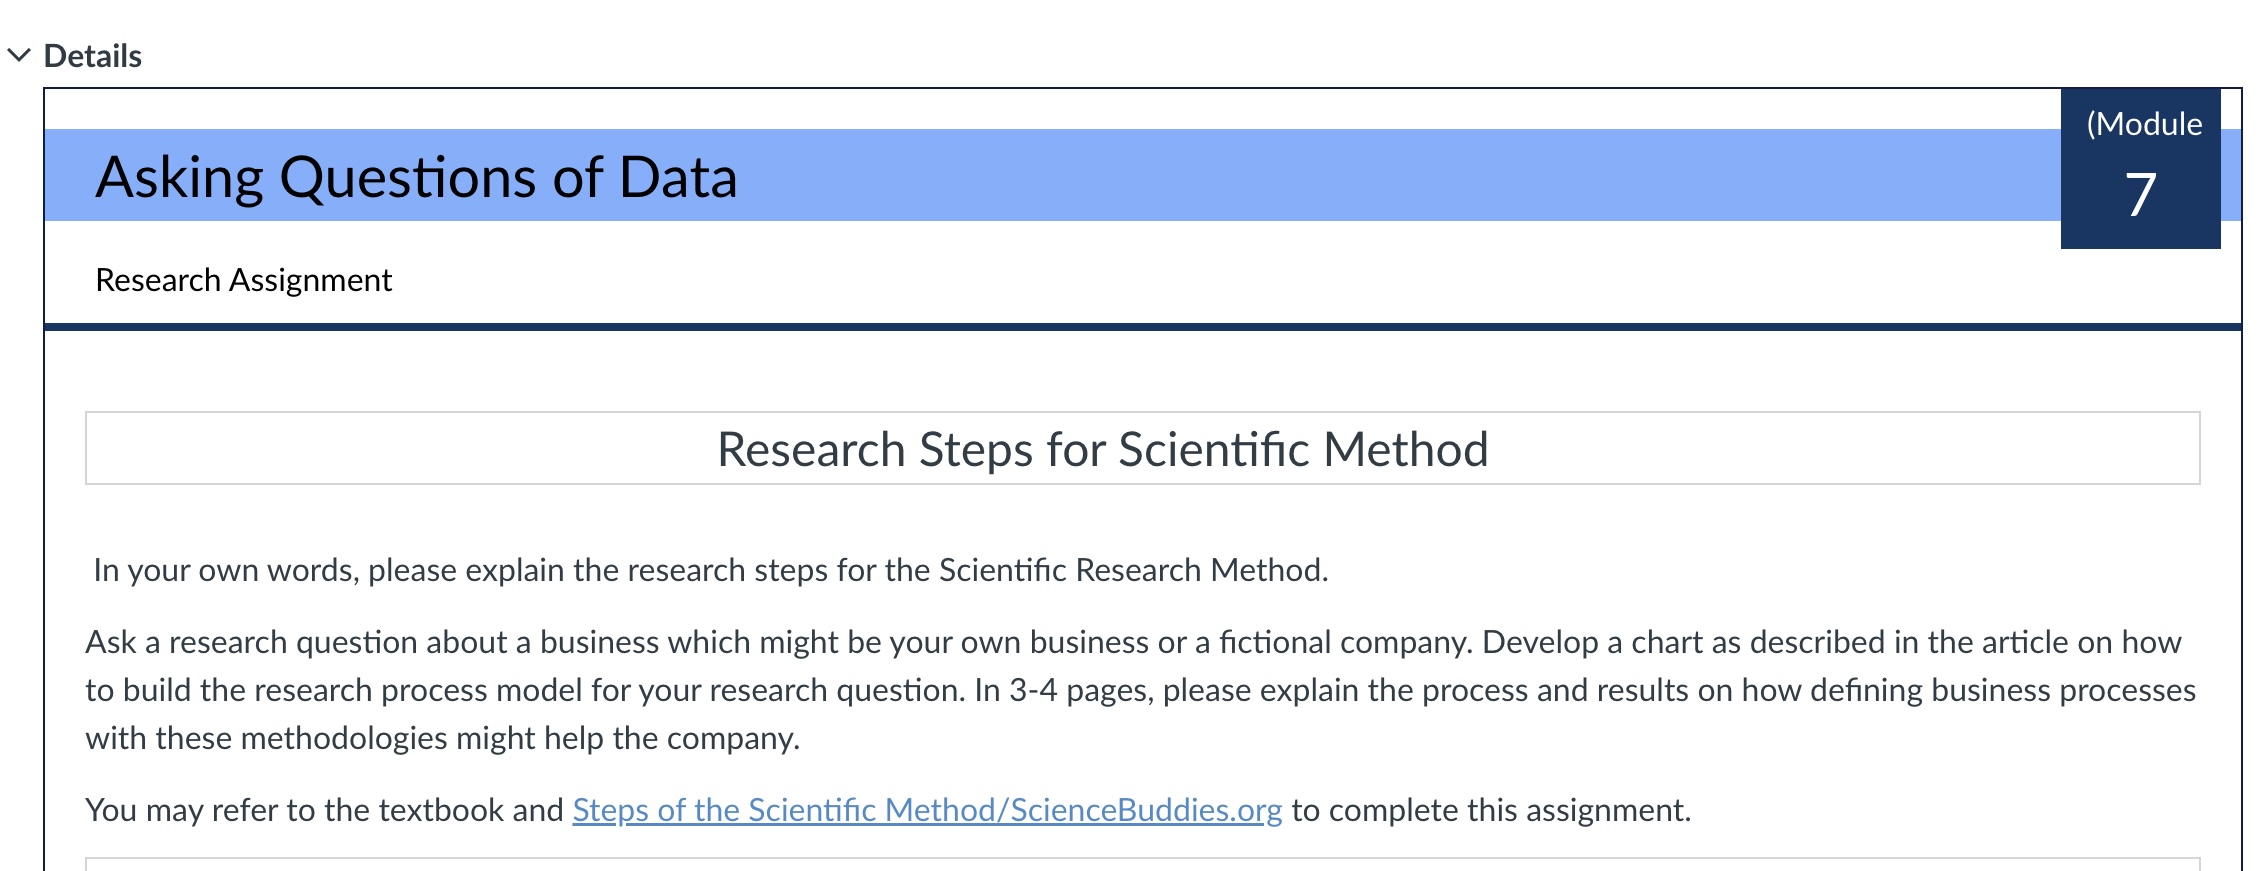Image resolution: width=2264 pixels, height=871 pixels.
Task: Click the number 7 in the module badge
Action: coord(2140,197)
